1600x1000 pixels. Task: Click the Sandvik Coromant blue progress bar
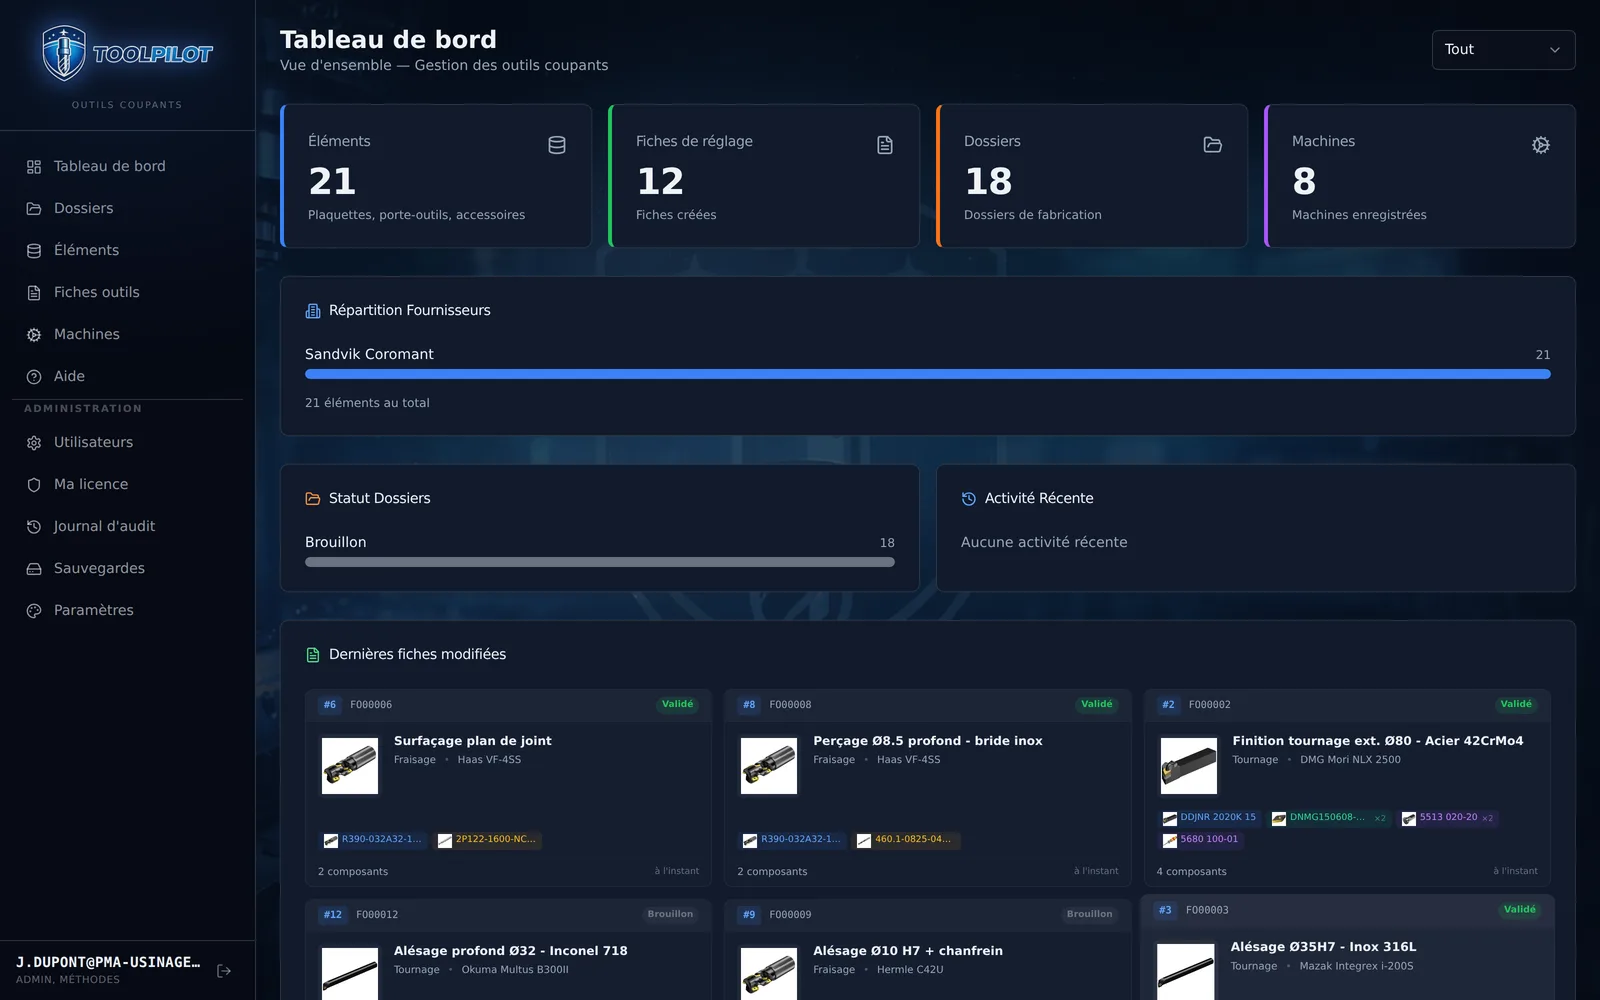point(927,374)
